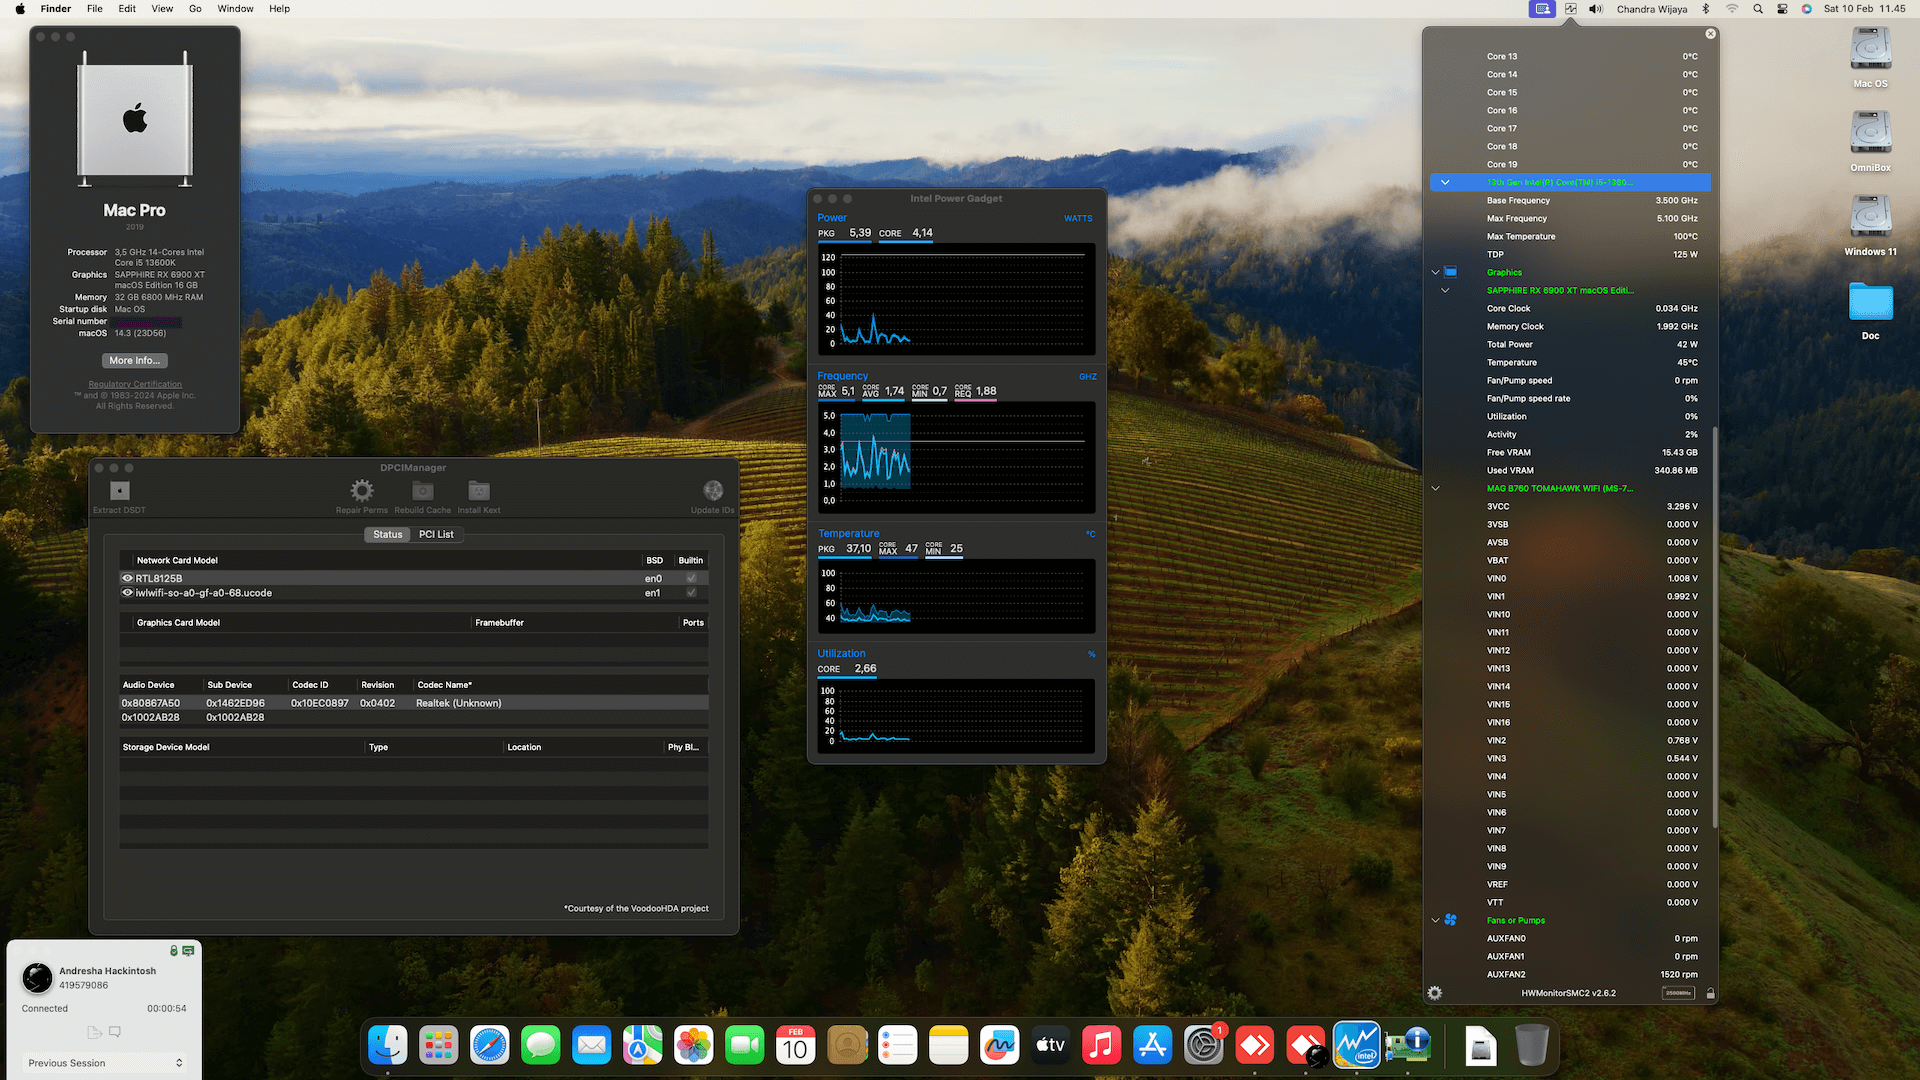1920x1080 pixels.
Task: Open Finder from the Dock
Action: pyautogui.click(x=388, y=1046)
